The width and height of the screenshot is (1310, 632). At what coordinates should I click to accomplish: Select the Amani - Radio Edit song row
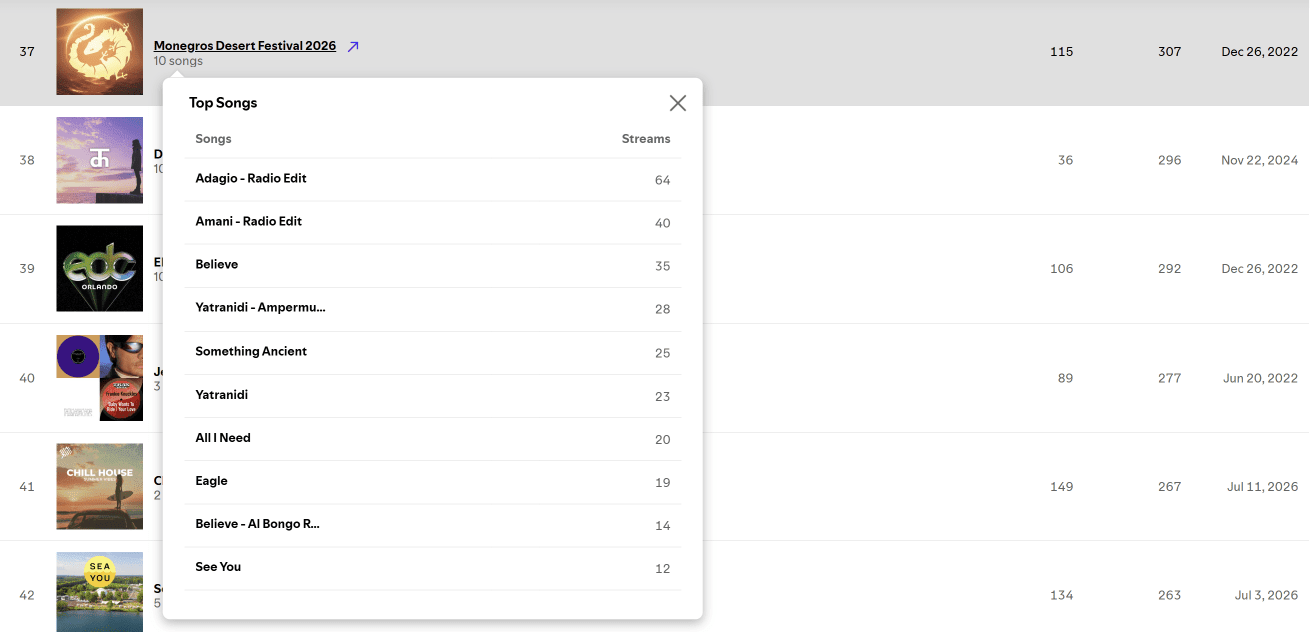433,222
